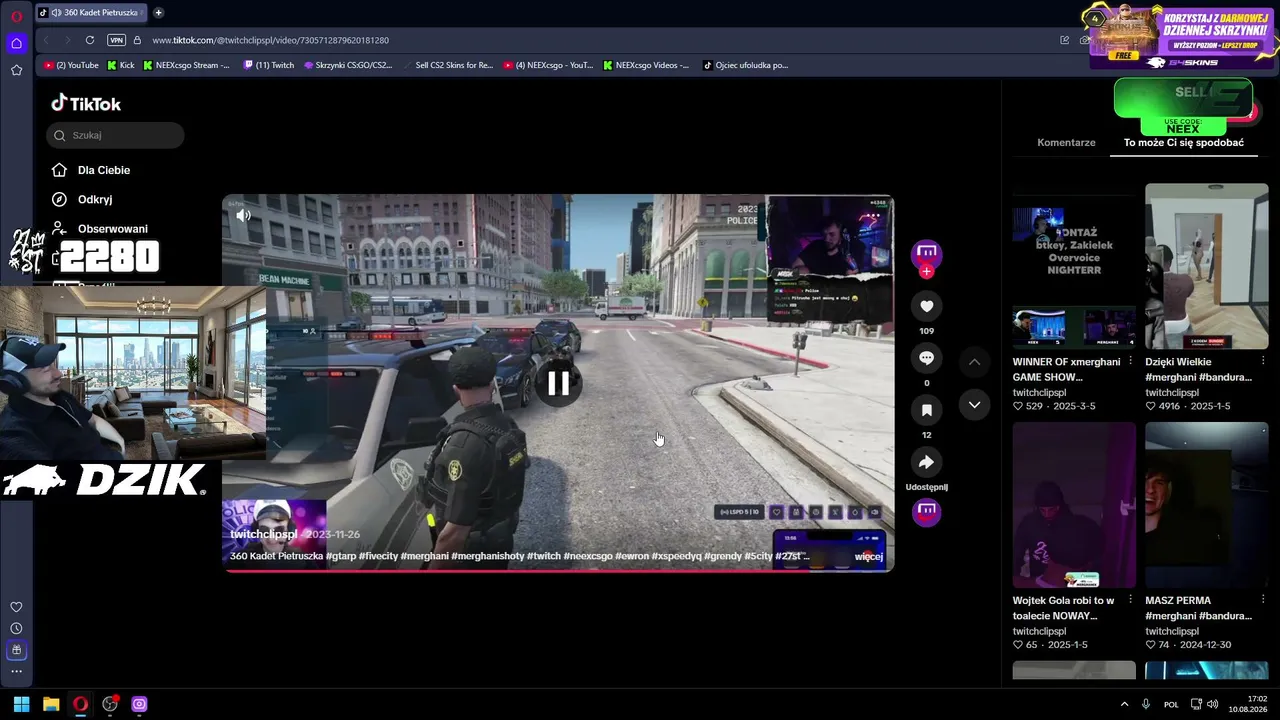
Task: Show hidden system tray icons
Action: click(x=1124, y=704)
